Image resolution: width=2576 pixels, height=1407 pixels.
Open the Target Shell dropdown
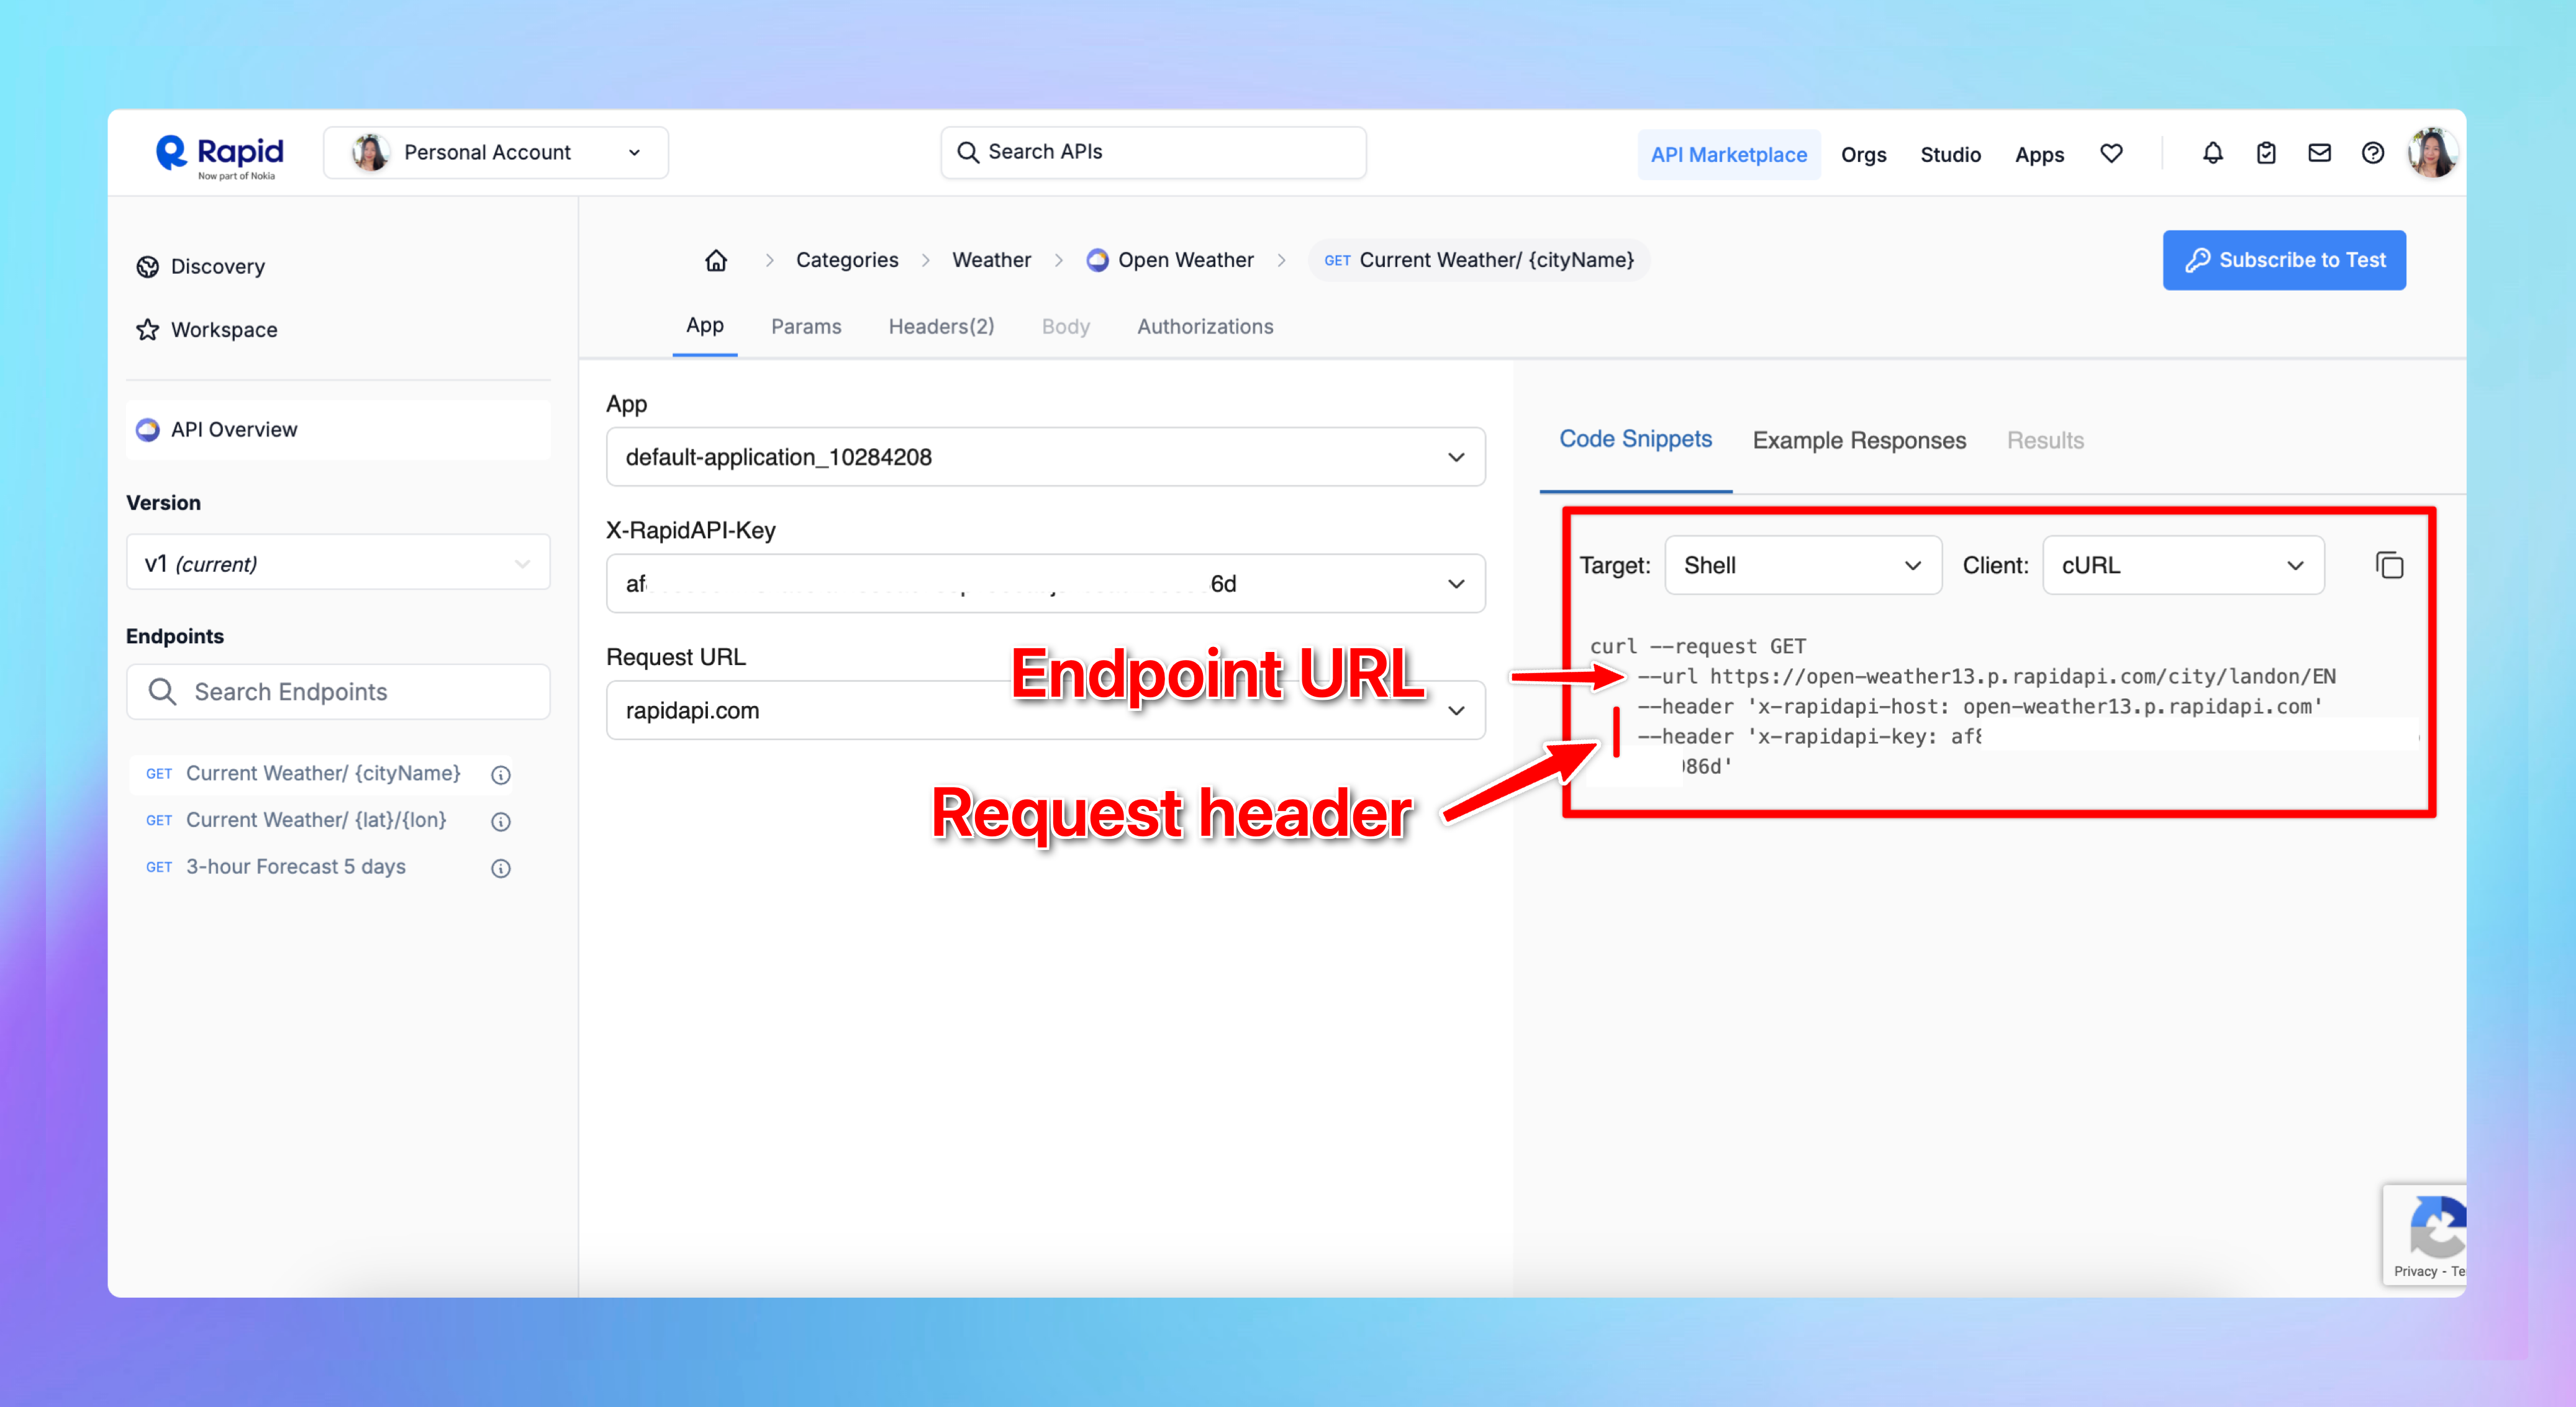(x=1802, y=565)
